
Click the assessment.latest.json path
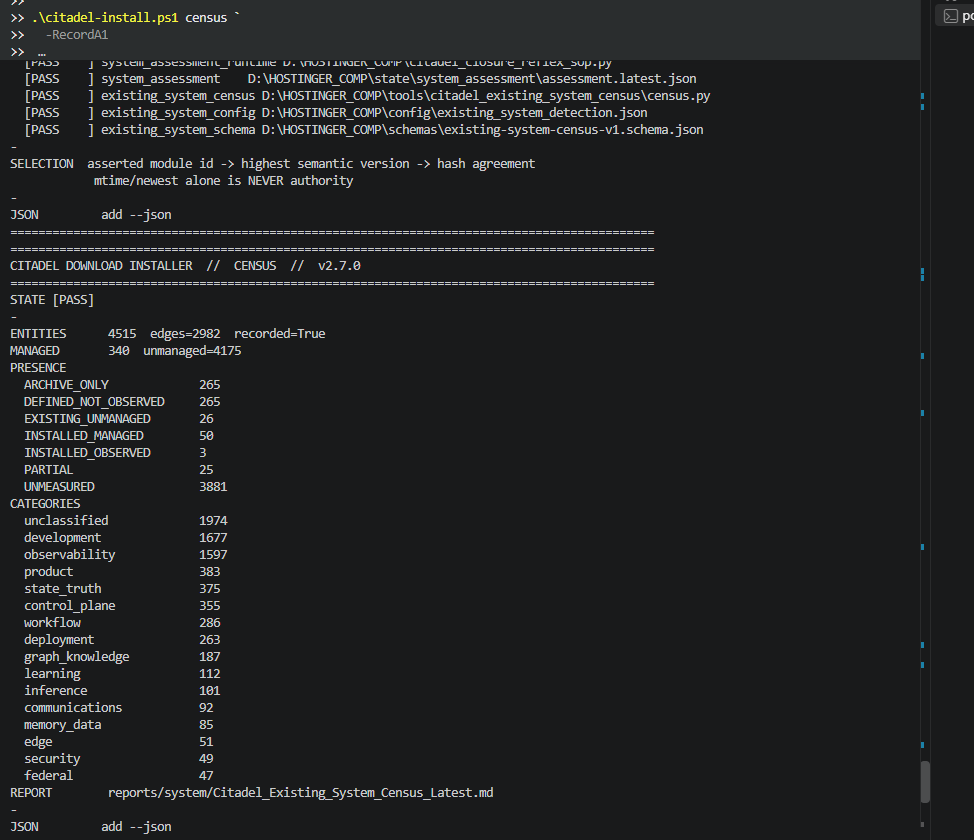pos(472,79)
